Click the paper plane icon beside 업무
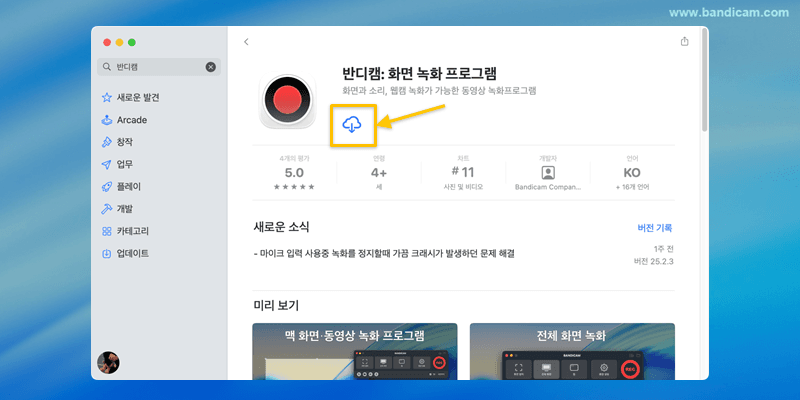This screenshot has height=400, width=800. (107, 164)
